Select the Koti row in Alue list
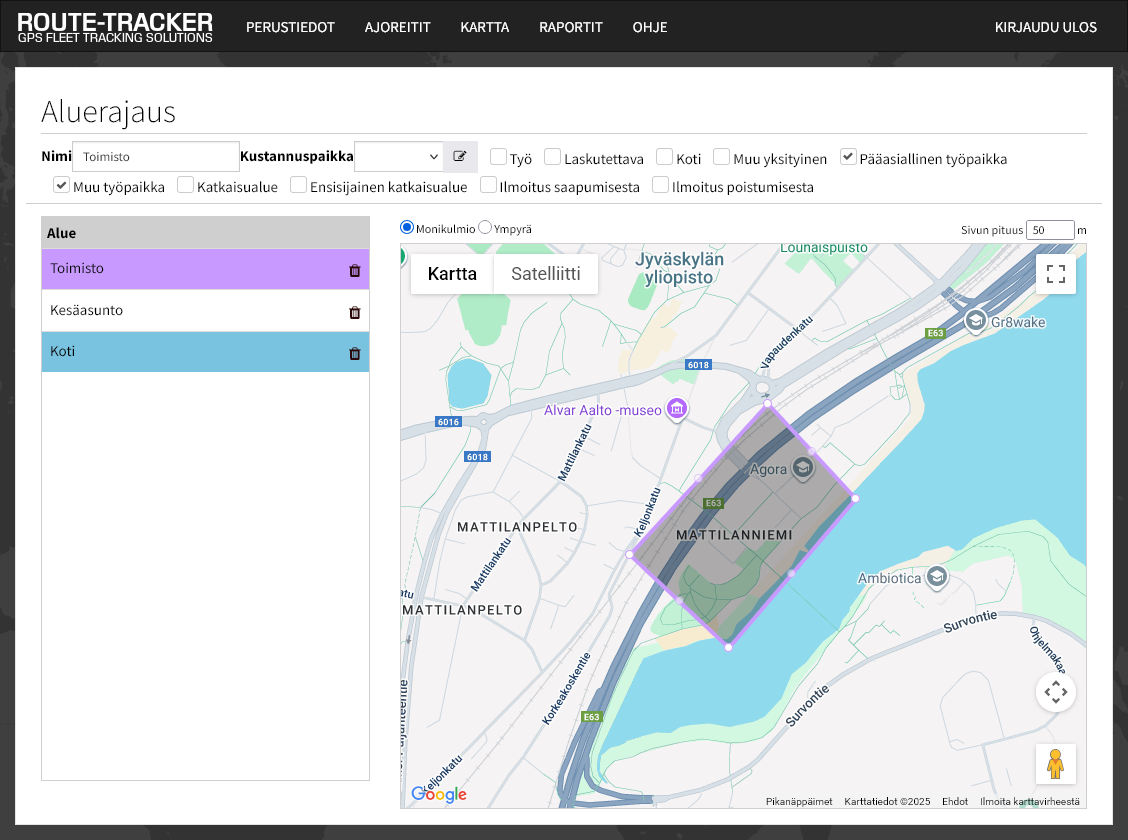The image size is (1128, 840). 190,352
